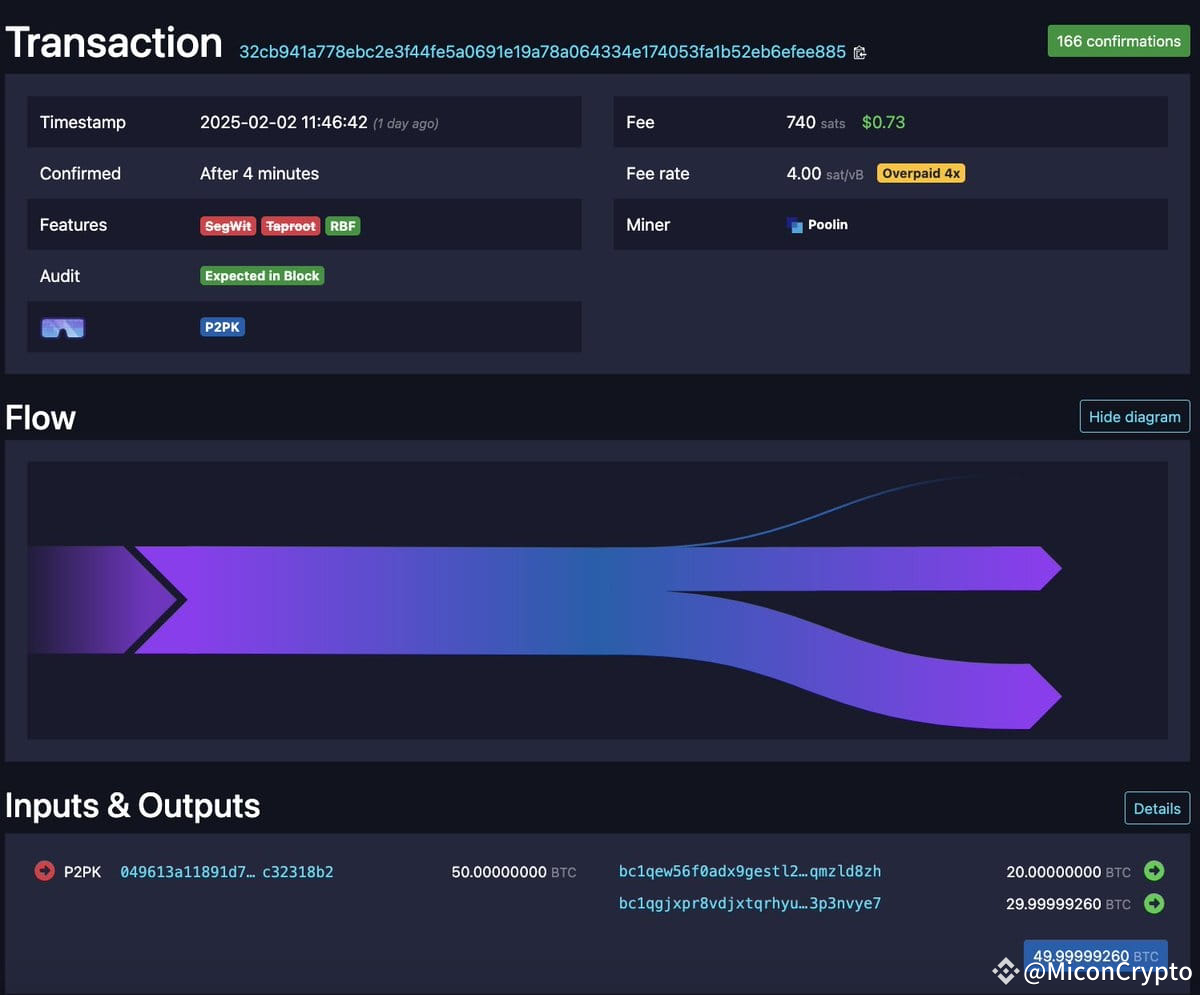Click the Overpaid 4x badge

(x=921, y=173)
